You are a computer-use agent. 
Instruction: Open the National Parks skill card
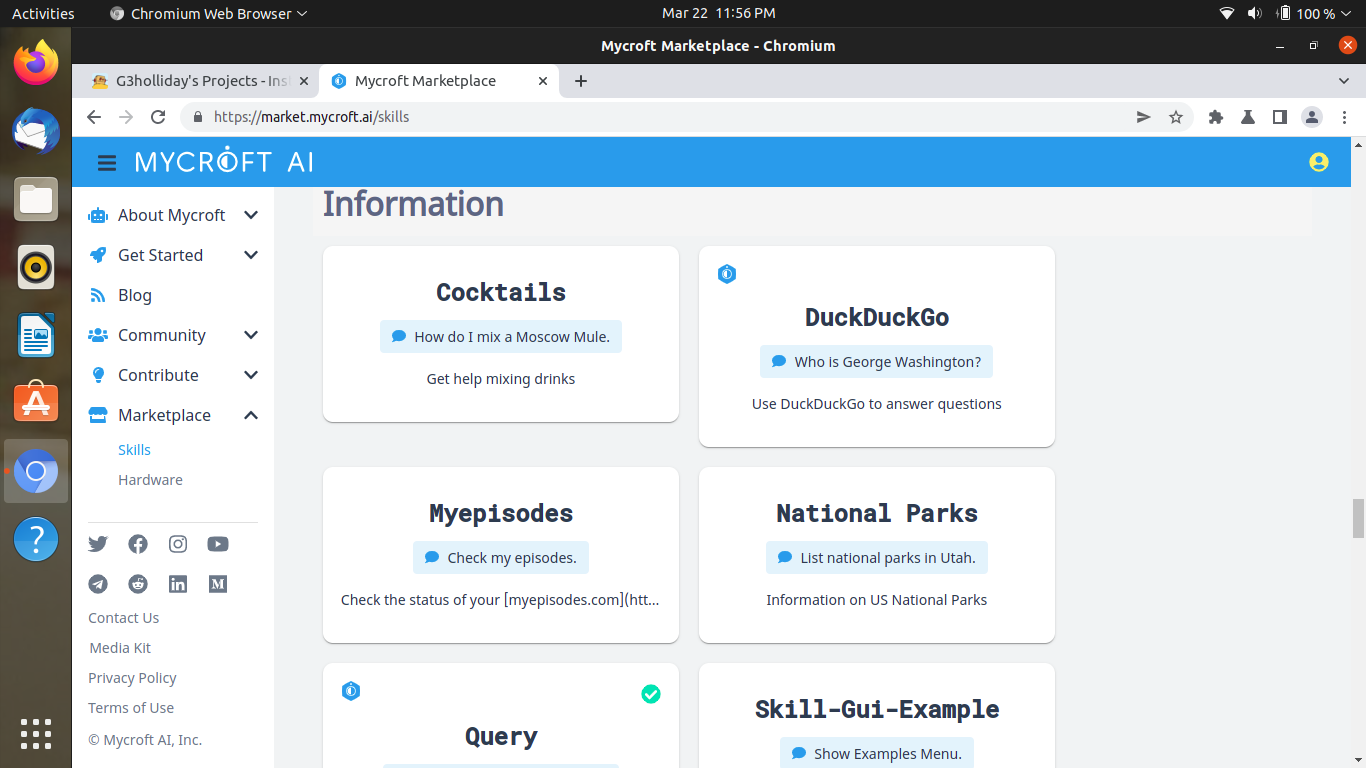pos(877,555)
